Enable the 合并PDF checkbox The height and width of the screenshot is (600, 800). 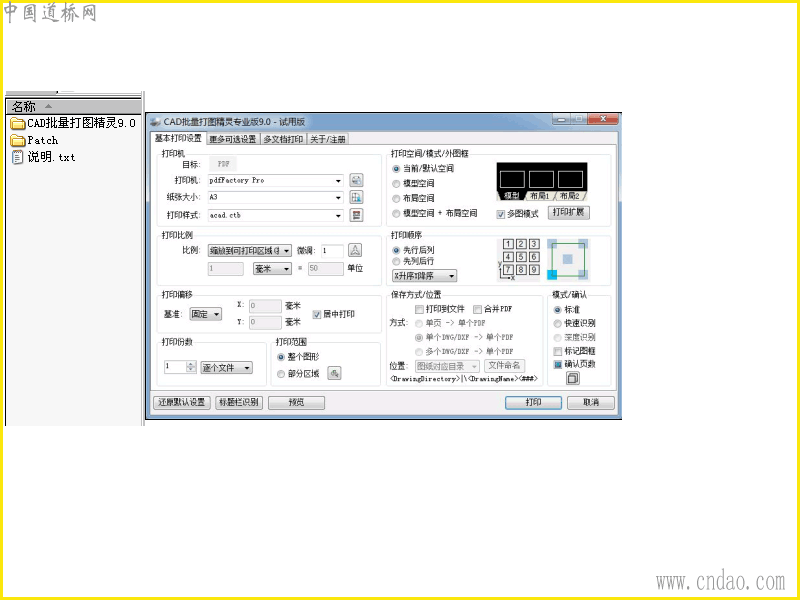coord(478,309)
